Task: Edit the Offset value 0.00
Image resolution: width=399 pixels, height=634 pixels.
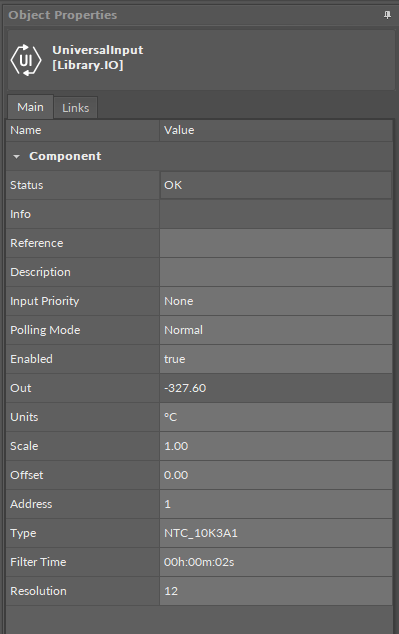Action: click(x=276, y=475)
